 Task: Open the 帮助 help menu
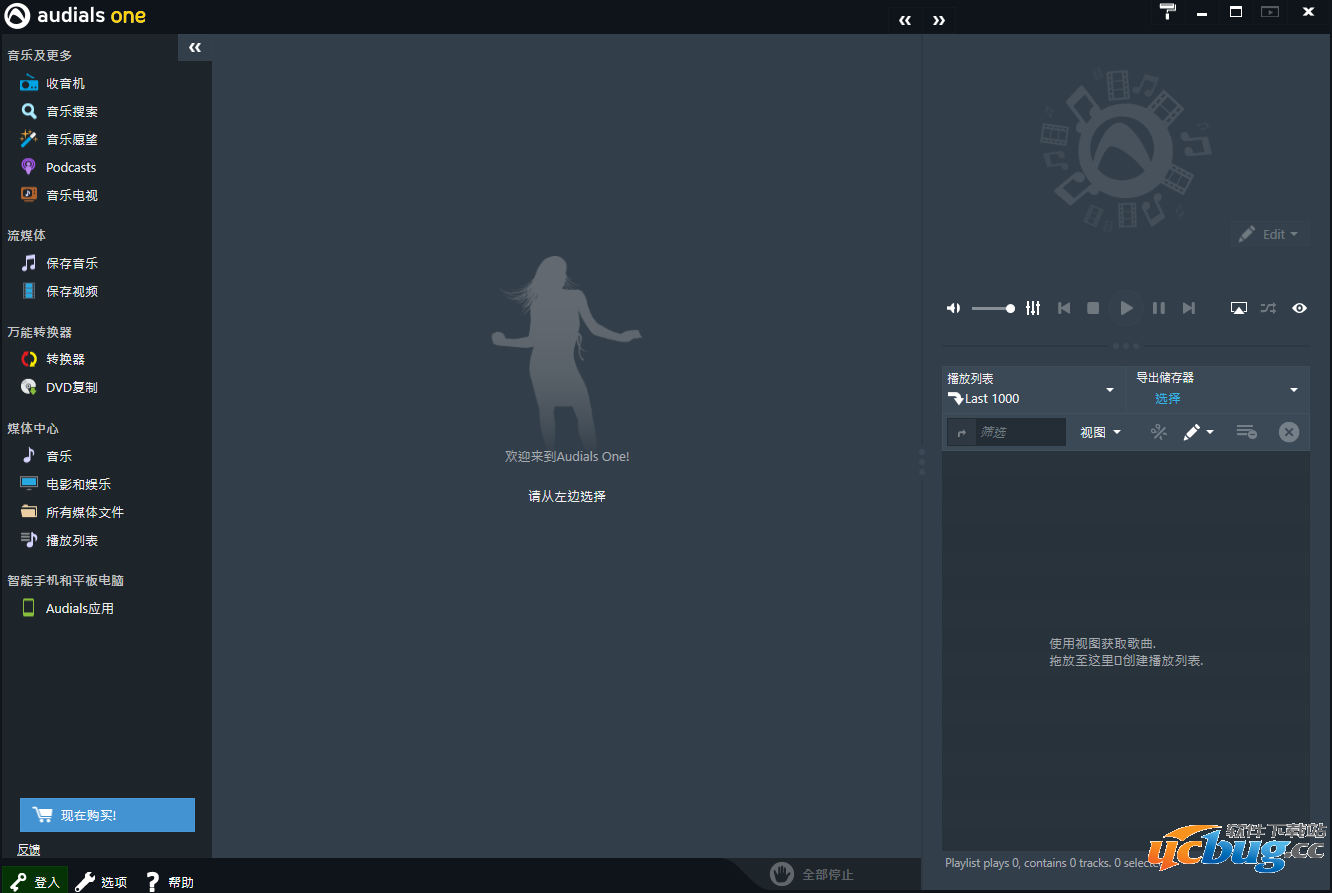click(x=170, y=881)
